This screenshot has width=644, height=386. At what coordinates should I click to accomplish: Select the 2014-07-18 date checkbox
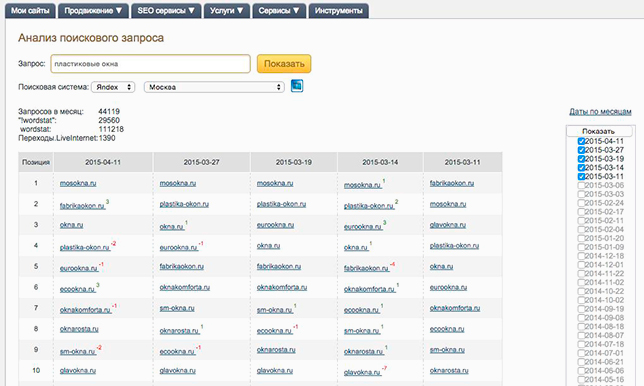pos(581,344)
